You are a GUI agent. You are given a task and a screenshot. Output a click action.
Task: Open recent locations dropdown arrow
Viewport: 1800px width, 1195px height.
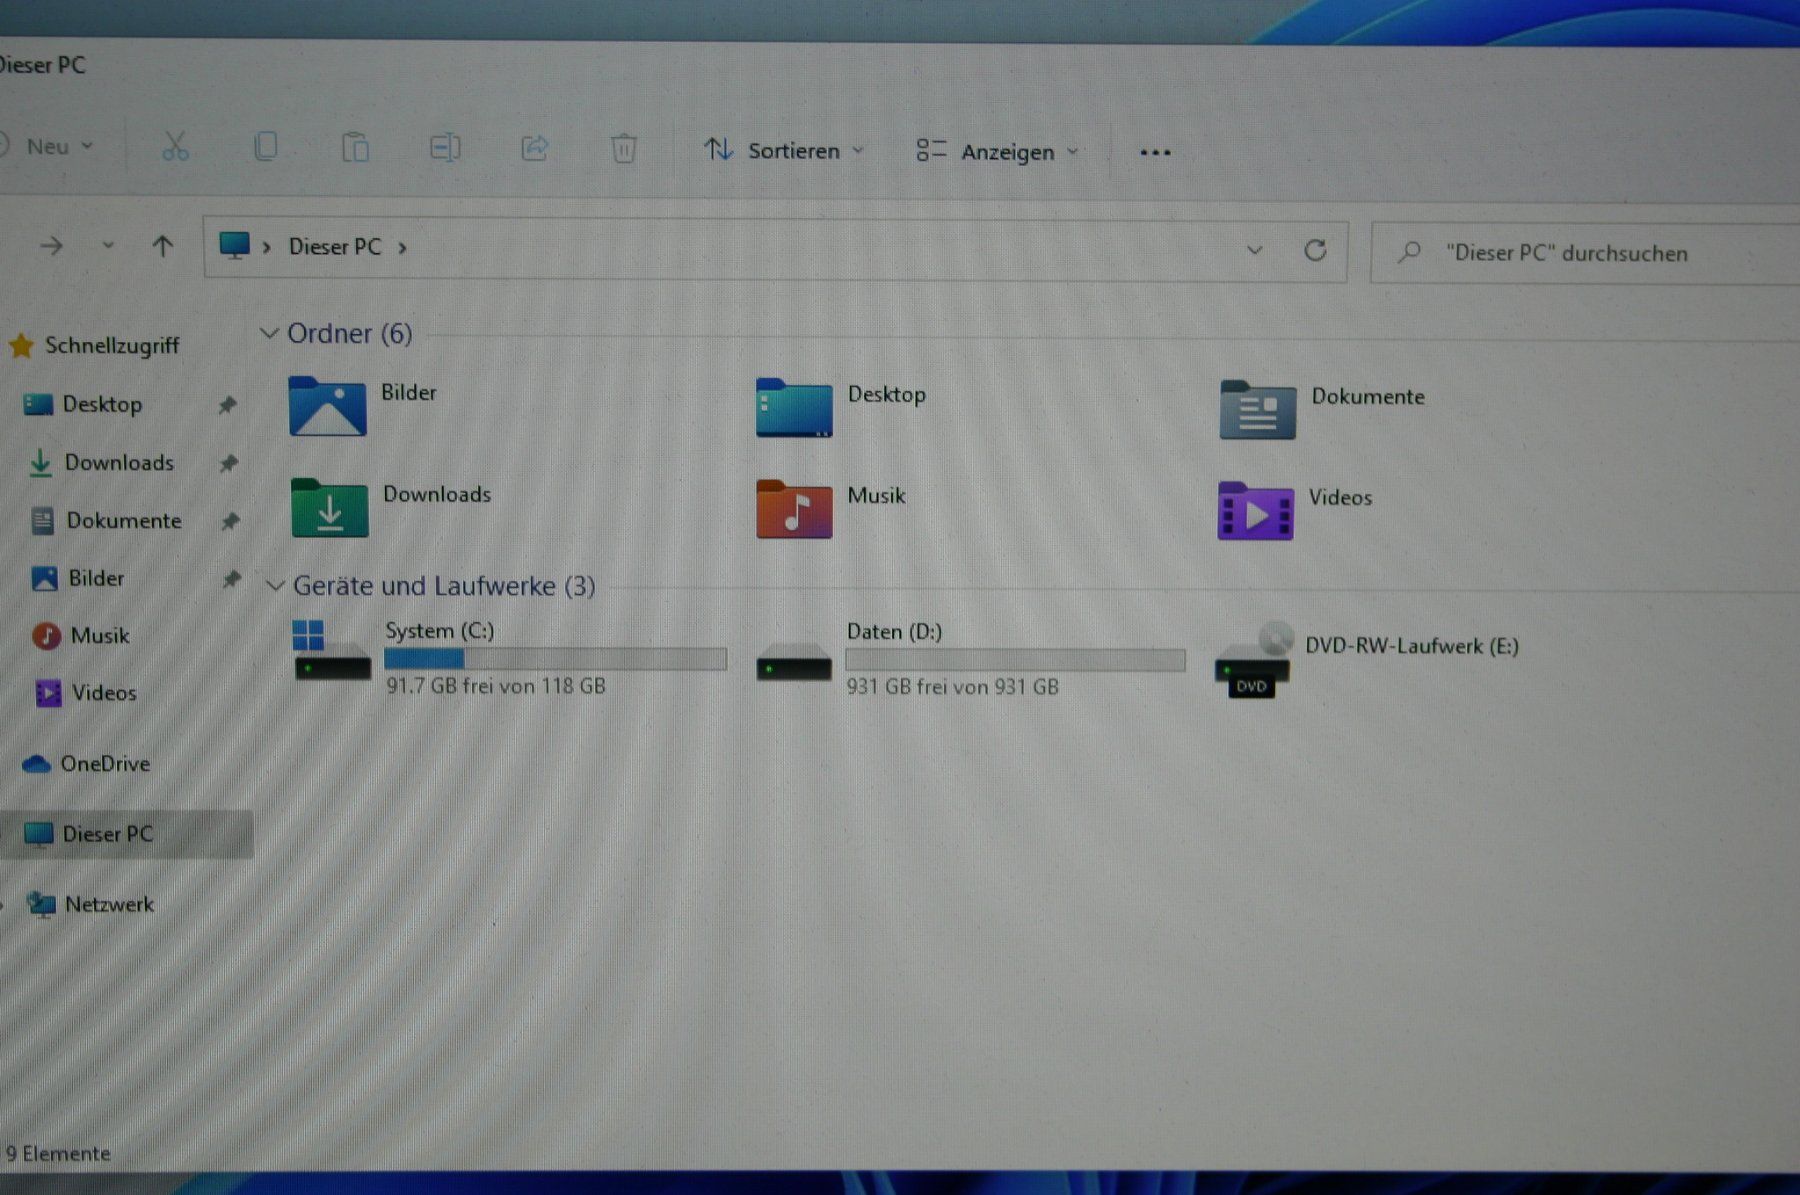pos(108,245)
